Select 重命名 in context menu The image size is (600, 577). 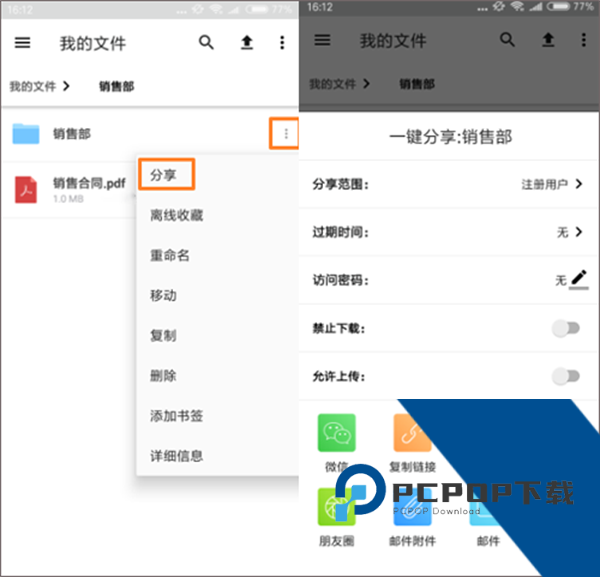(170, 255)
